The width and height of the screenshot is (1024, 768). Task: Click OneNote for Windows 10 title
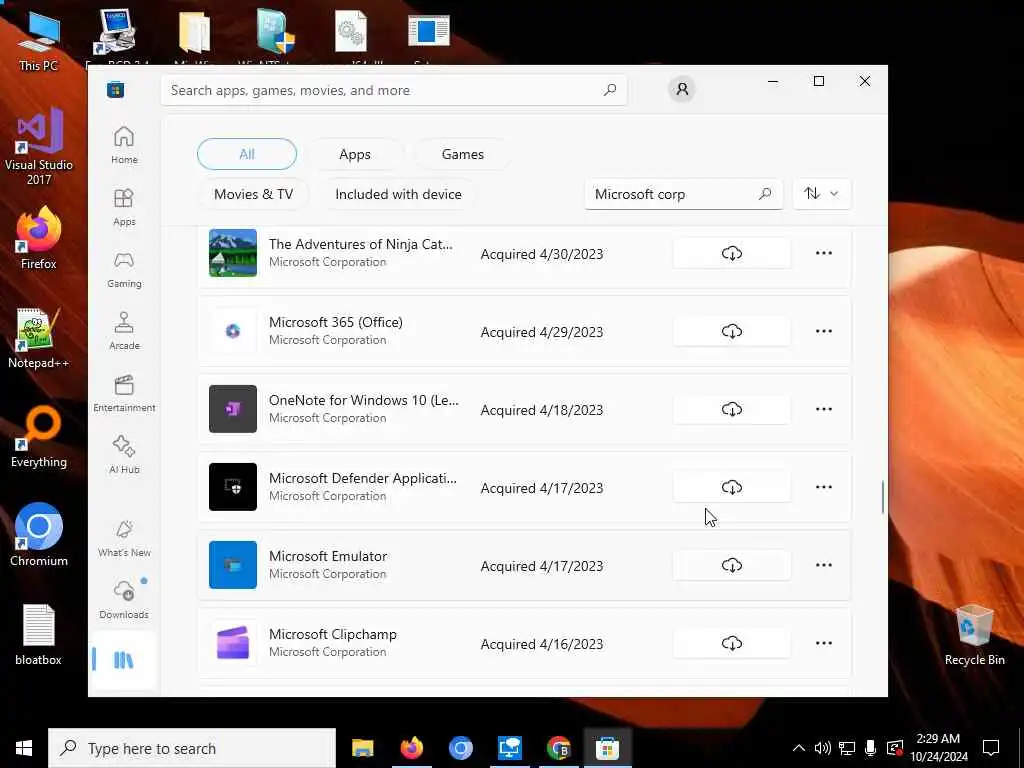pos(364,400)
